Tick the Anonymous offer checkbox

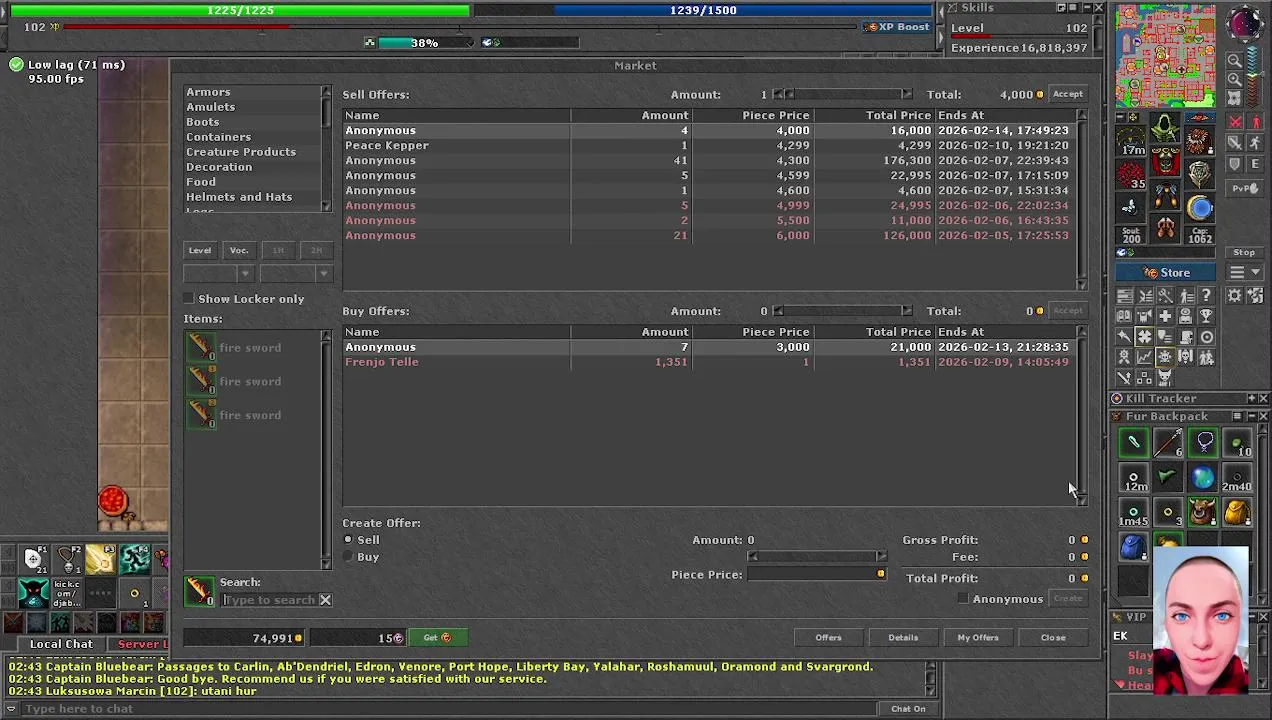click(x=963, y=599)
